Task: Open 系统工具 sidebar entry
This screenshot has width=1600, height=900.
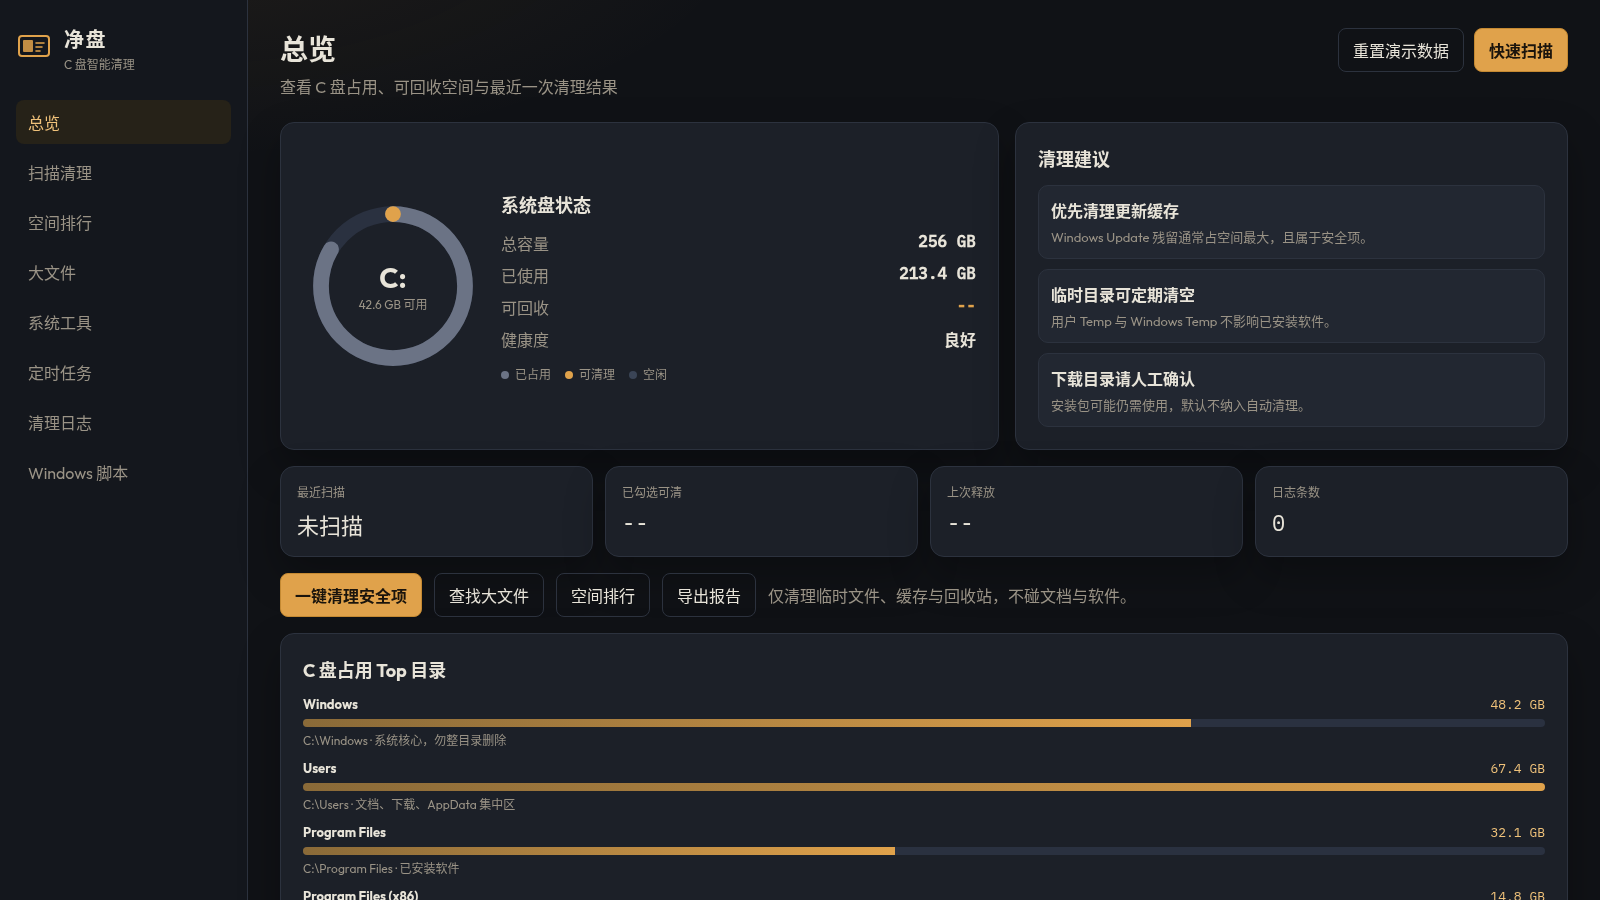Action: tap(123, 322)
